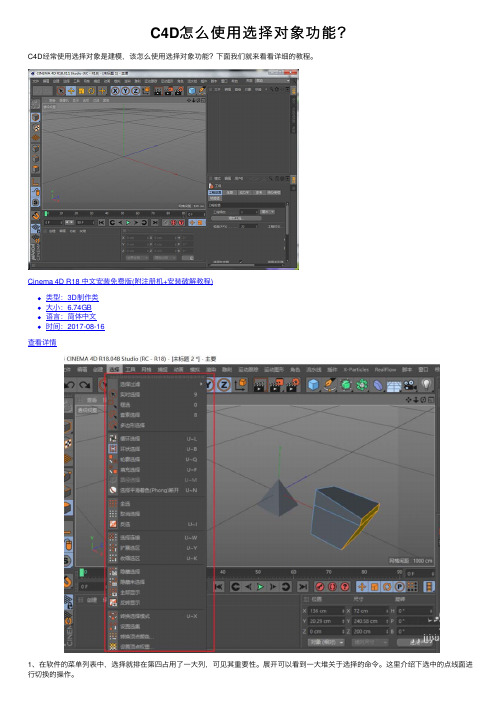Image resolution: width=504 pixels, height=713 pixels.
Task: Click green timeline playhead in lower screenshot
Action: pyautogui.click(x=82, y=572)
